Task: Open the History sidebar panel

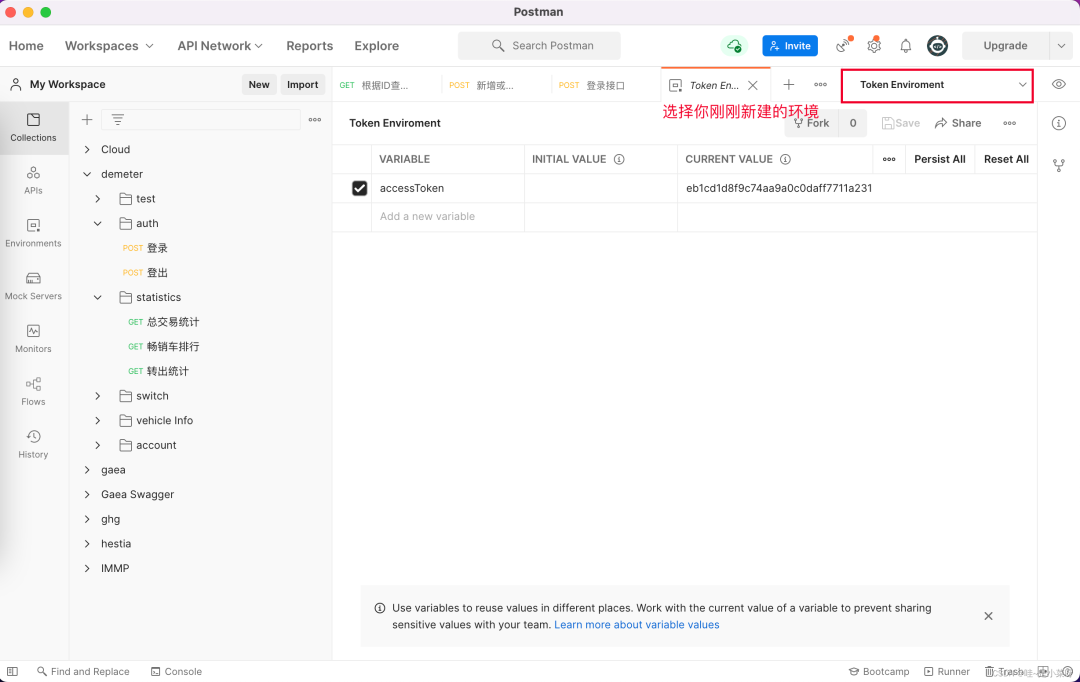Action: coord(33,444)
